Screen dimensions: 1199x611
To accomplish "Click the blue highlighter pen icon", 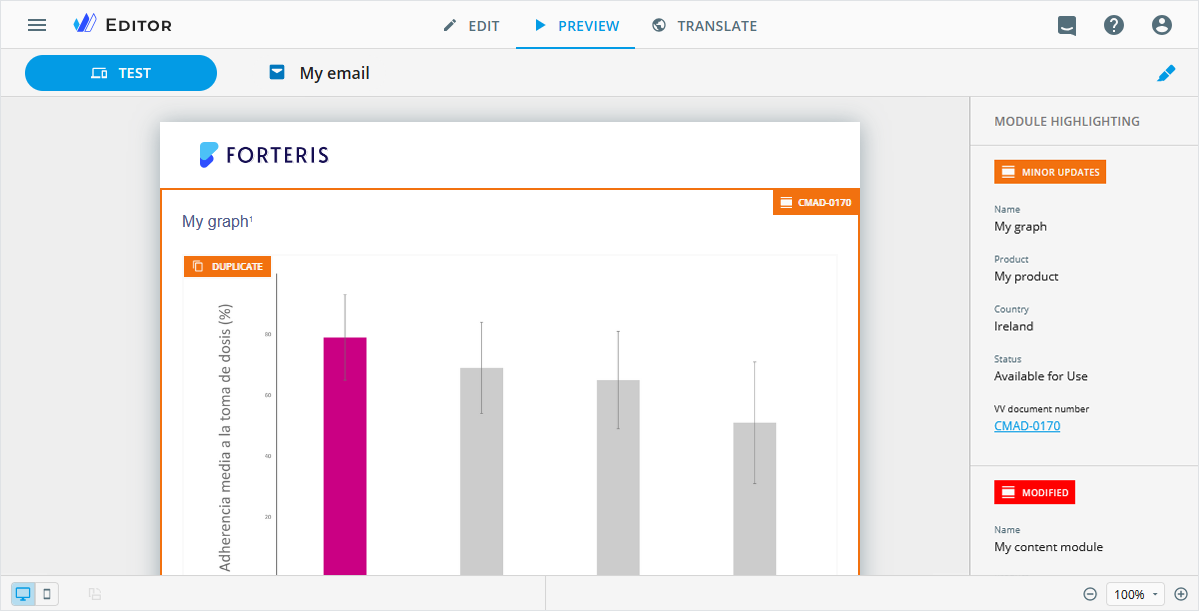I will click(1166, 73).
